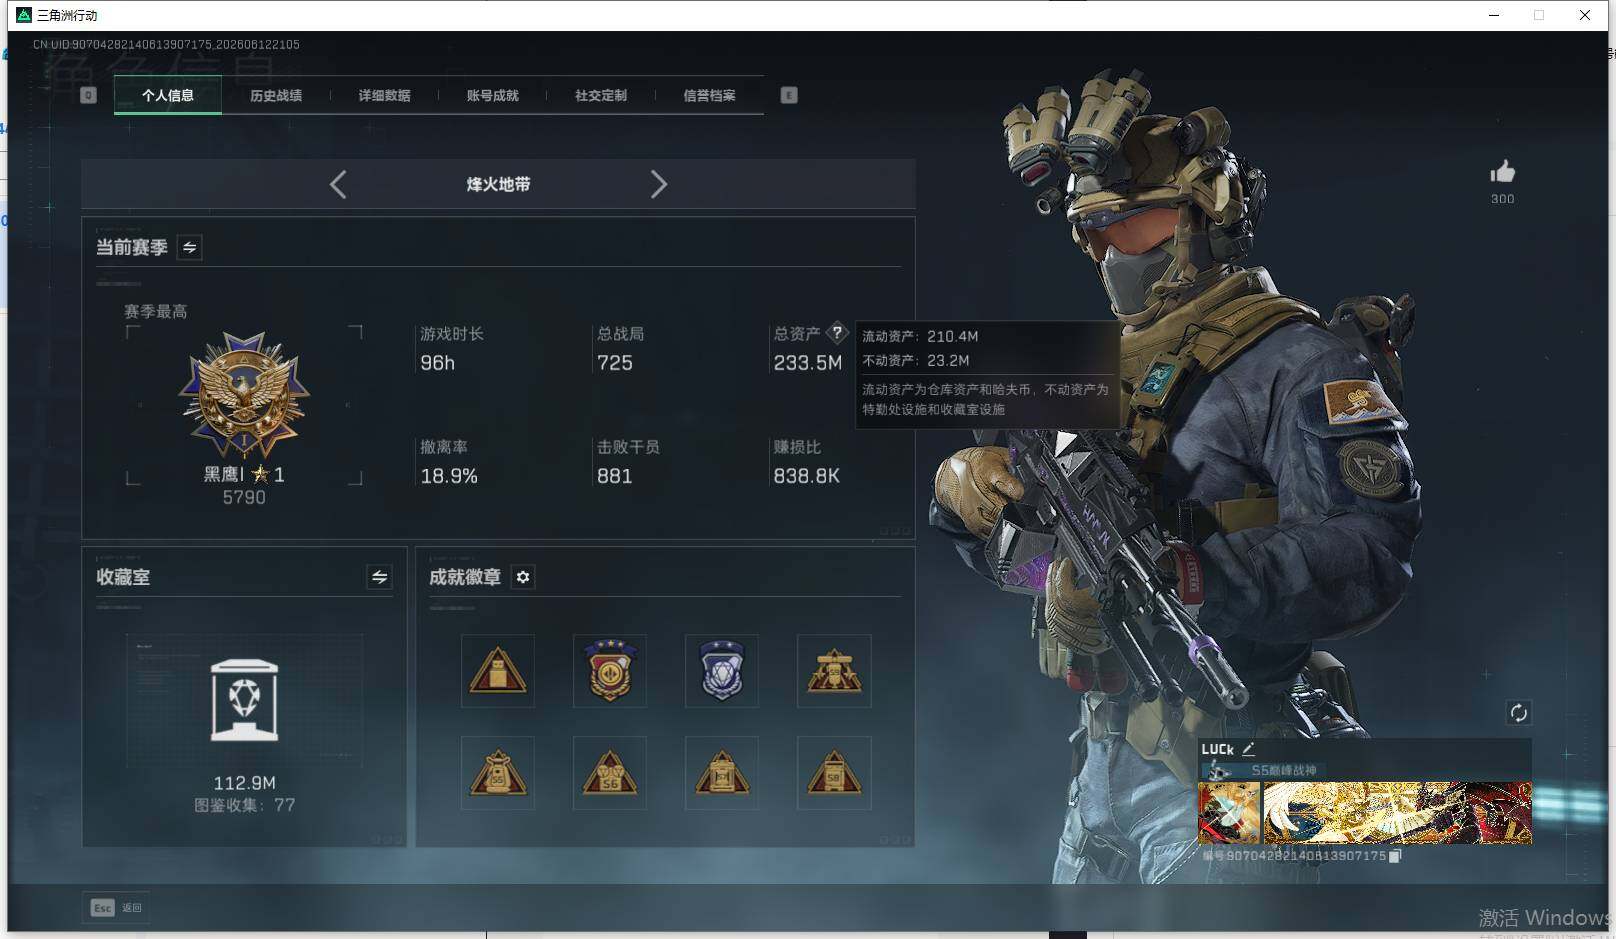Toggle the 当前赛季 season switch icon

point(189,247)
